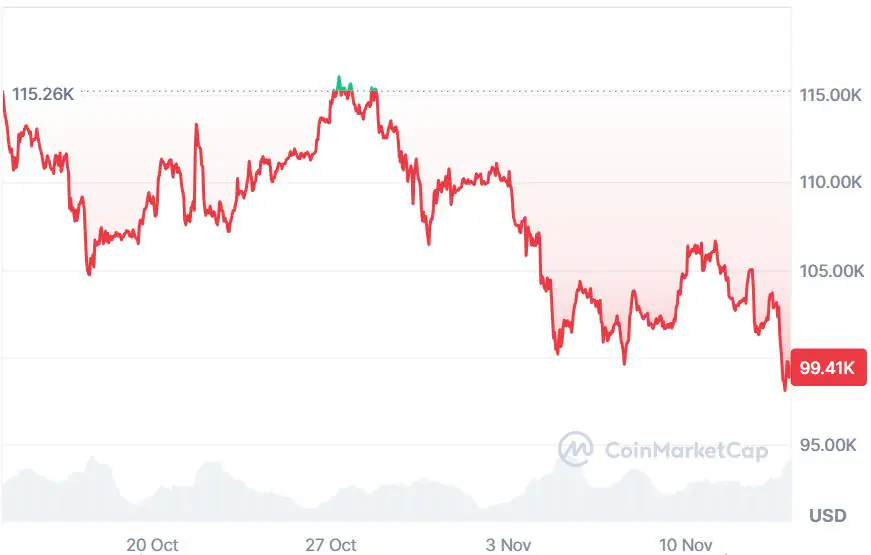
Task: Click the USD currency label
Action: [827, 516]
